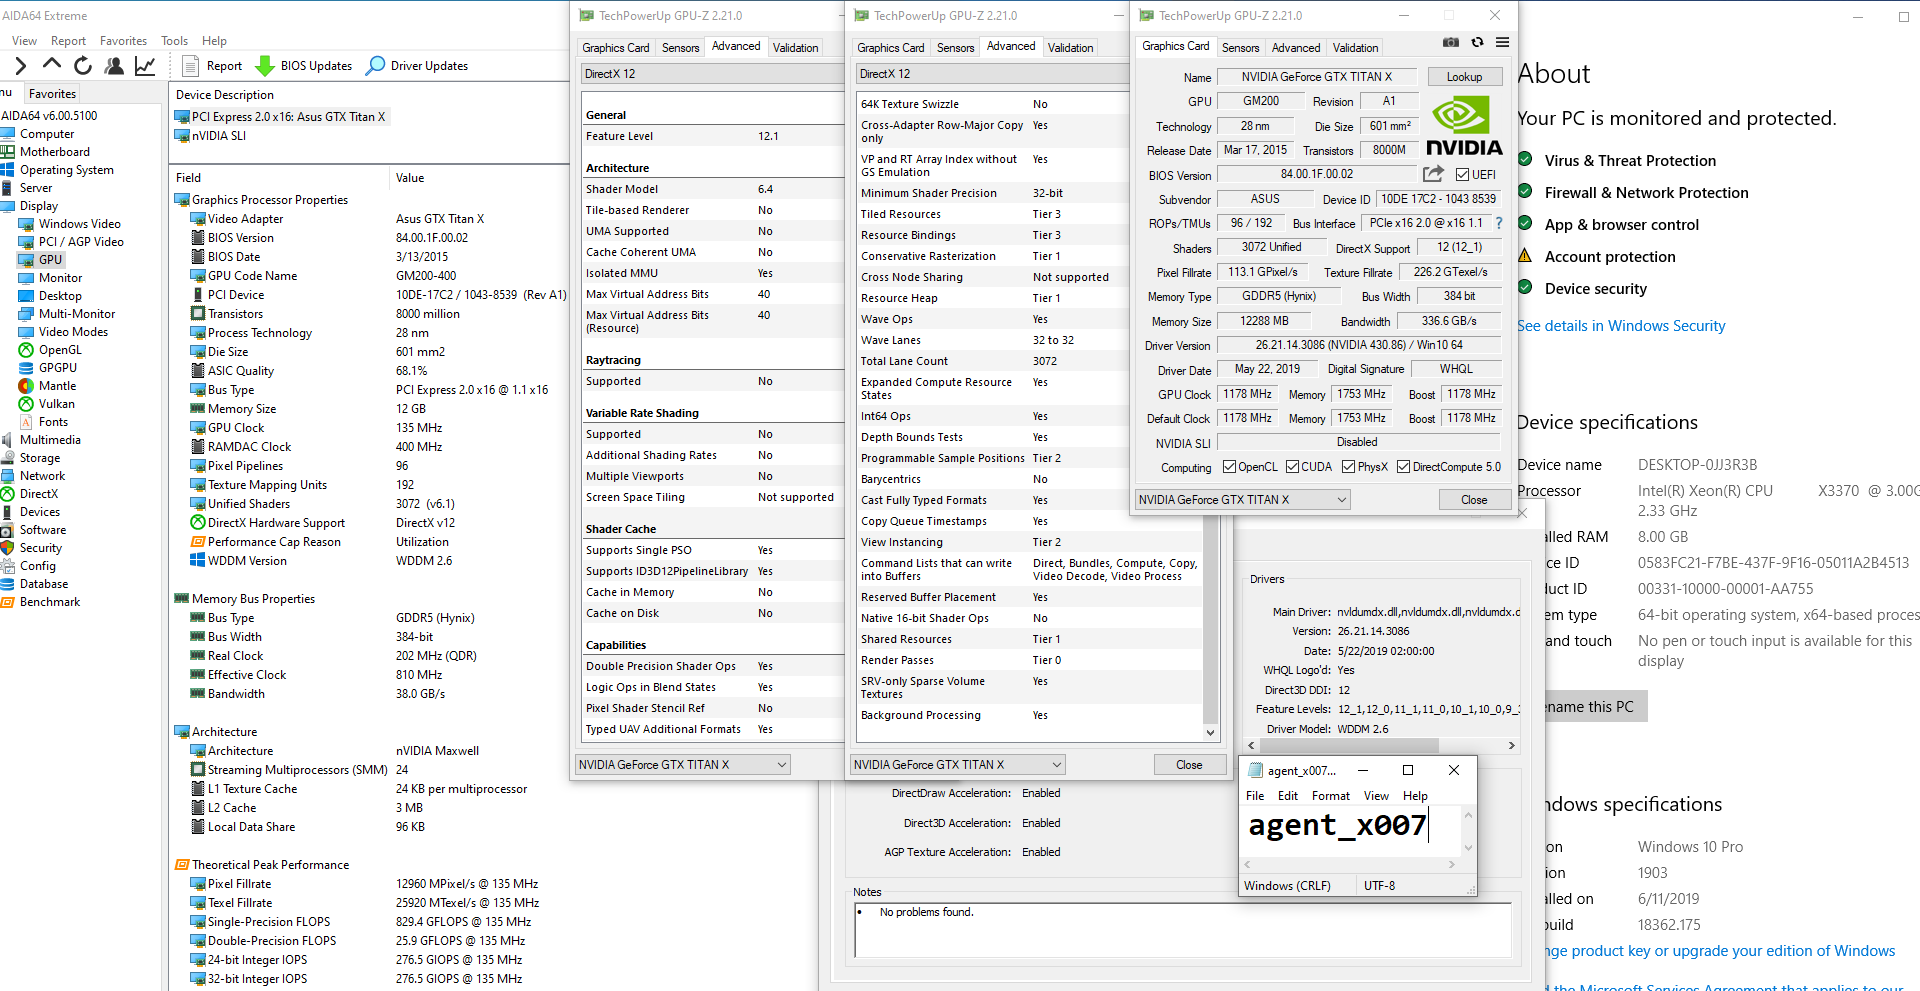Click the Report page icon in AIDA64 toolbar
Screen dimensions: 1920x991
[191, 66]
